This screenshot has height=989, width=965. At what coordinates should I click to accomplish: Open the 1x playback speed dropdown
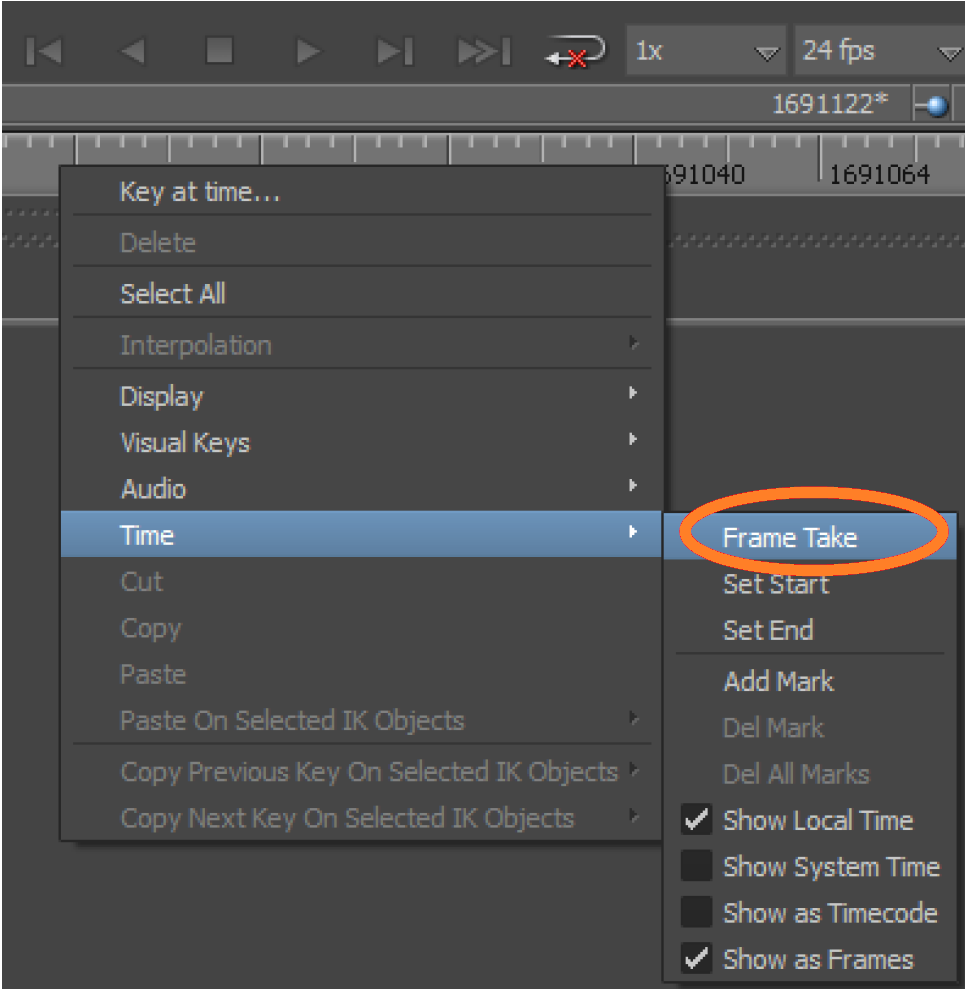pyautogui.click(x=706, y=51)
